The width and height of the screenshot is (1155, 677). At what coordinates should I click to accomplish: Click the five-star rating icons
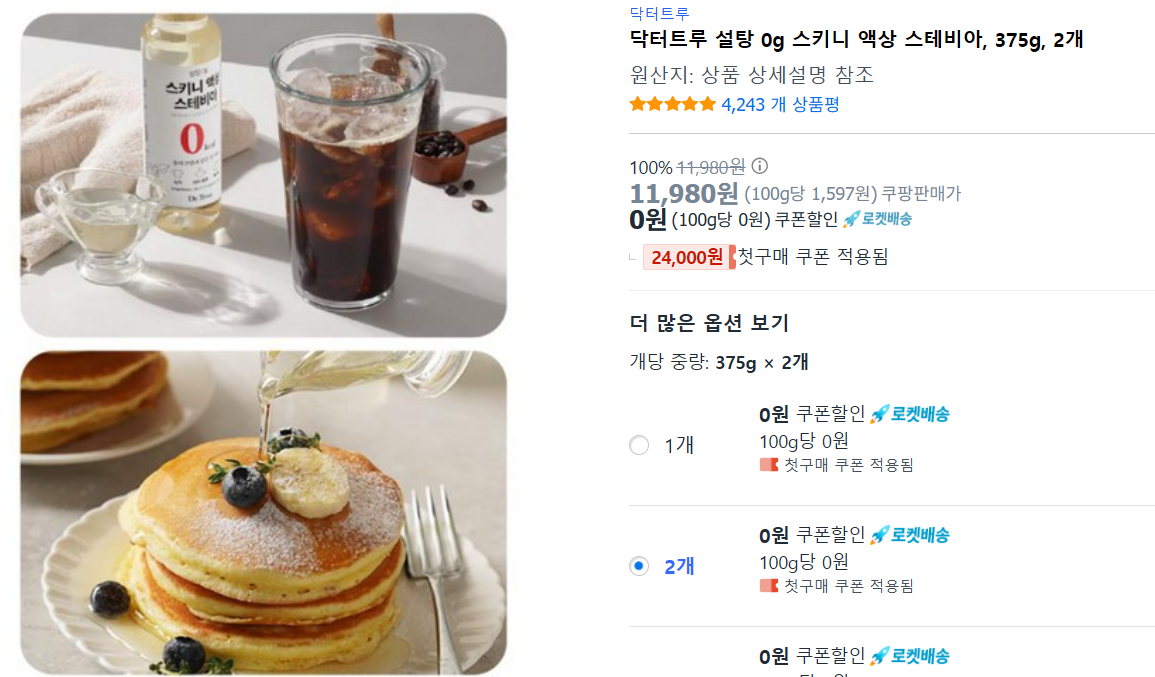(x=673, y=105)
